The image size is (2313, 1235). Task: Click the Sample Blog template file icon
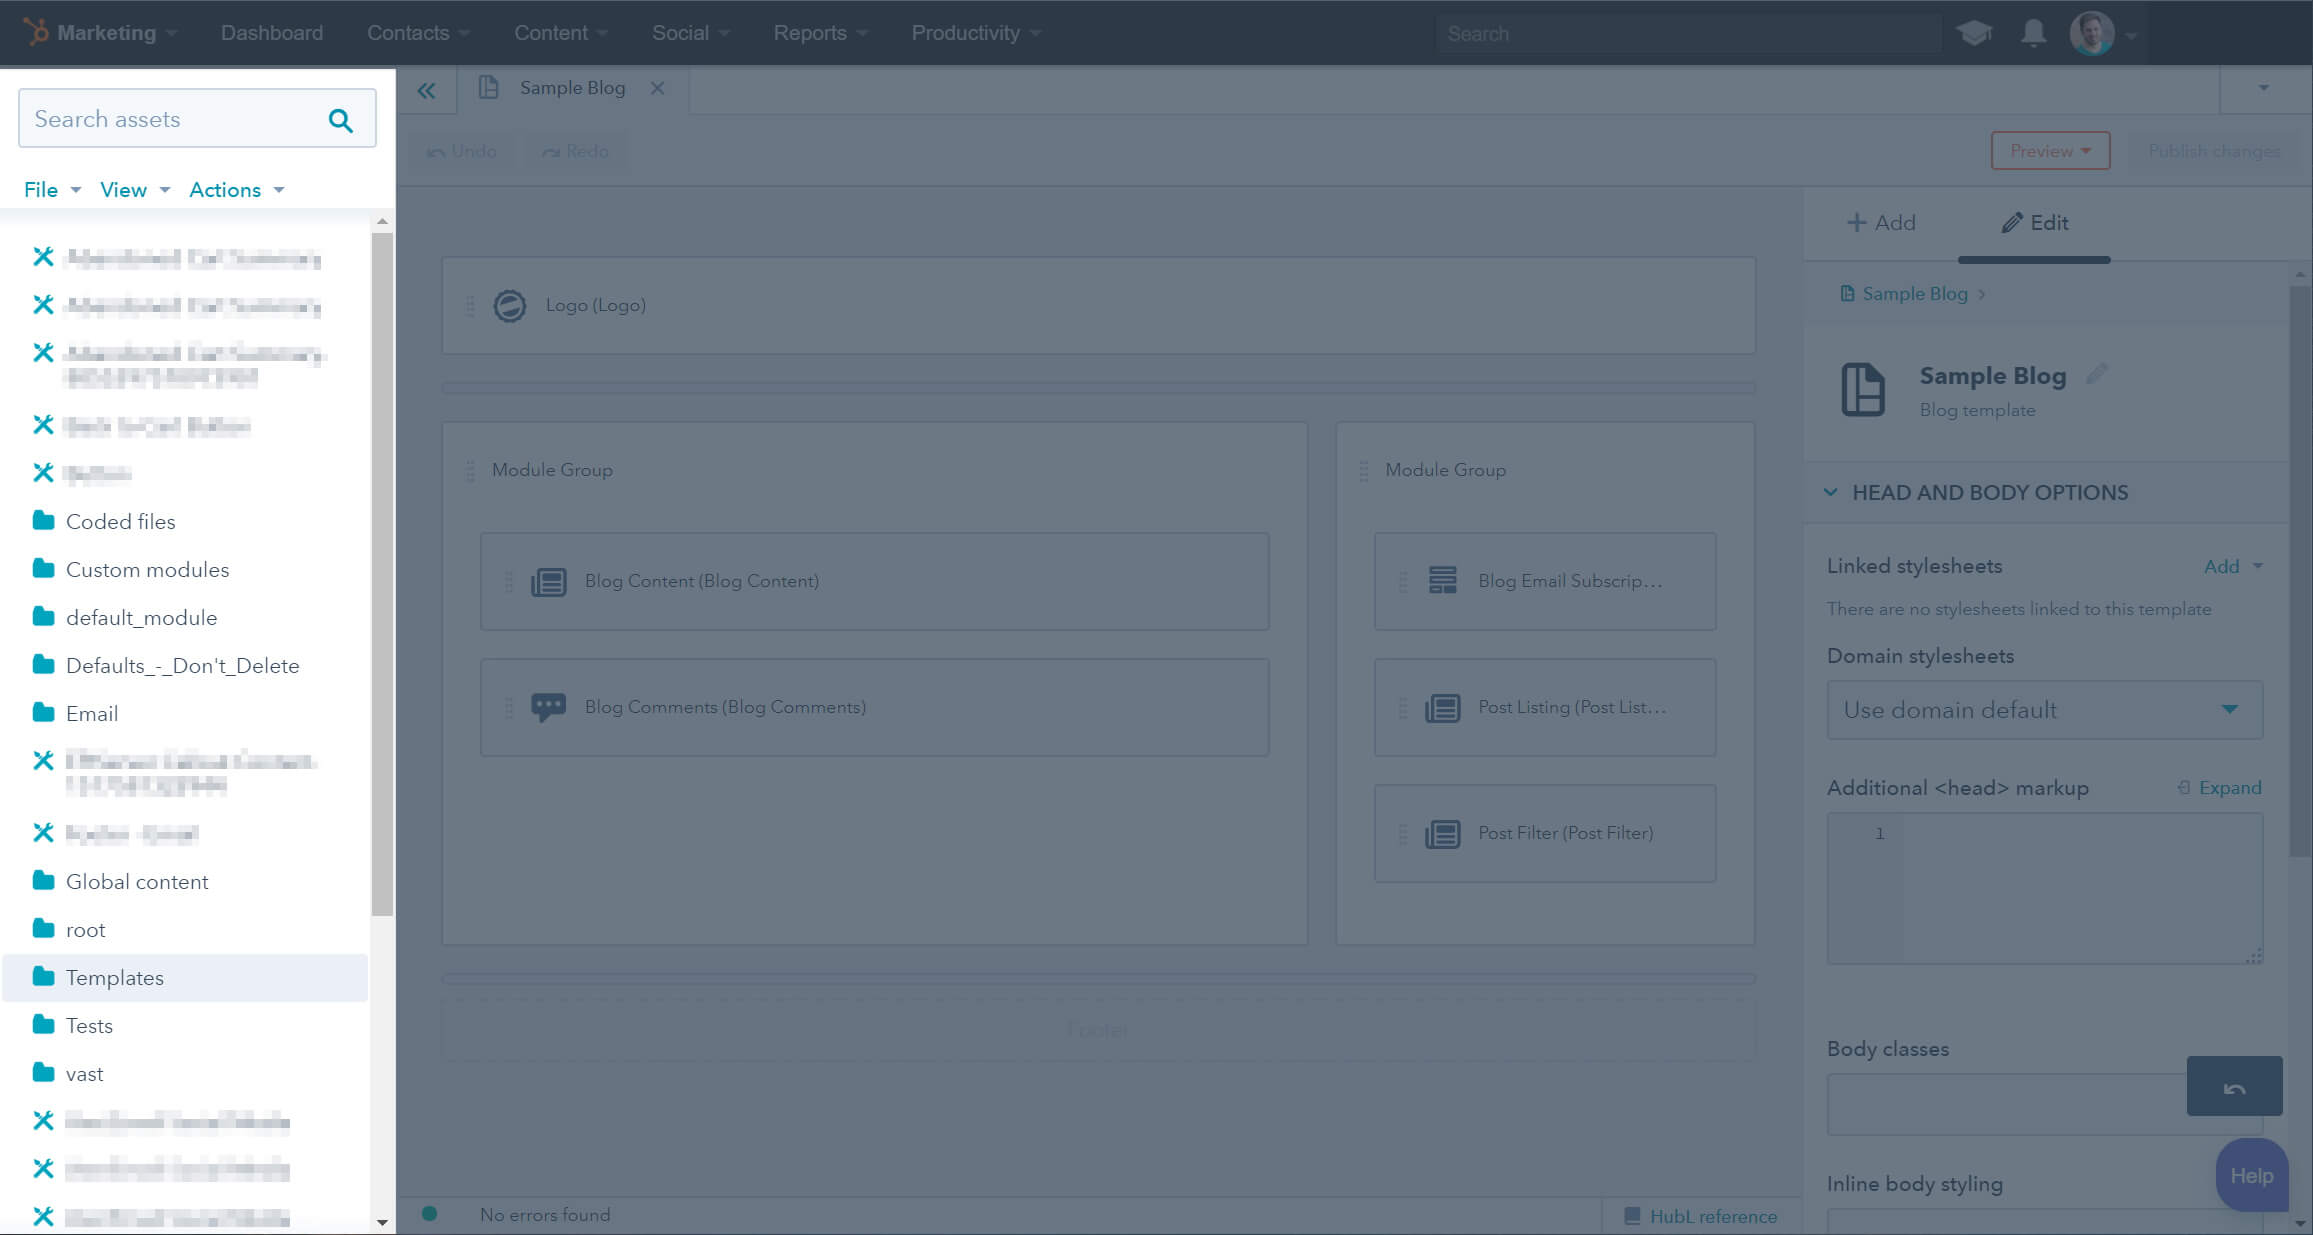[x=1863, y=389]
